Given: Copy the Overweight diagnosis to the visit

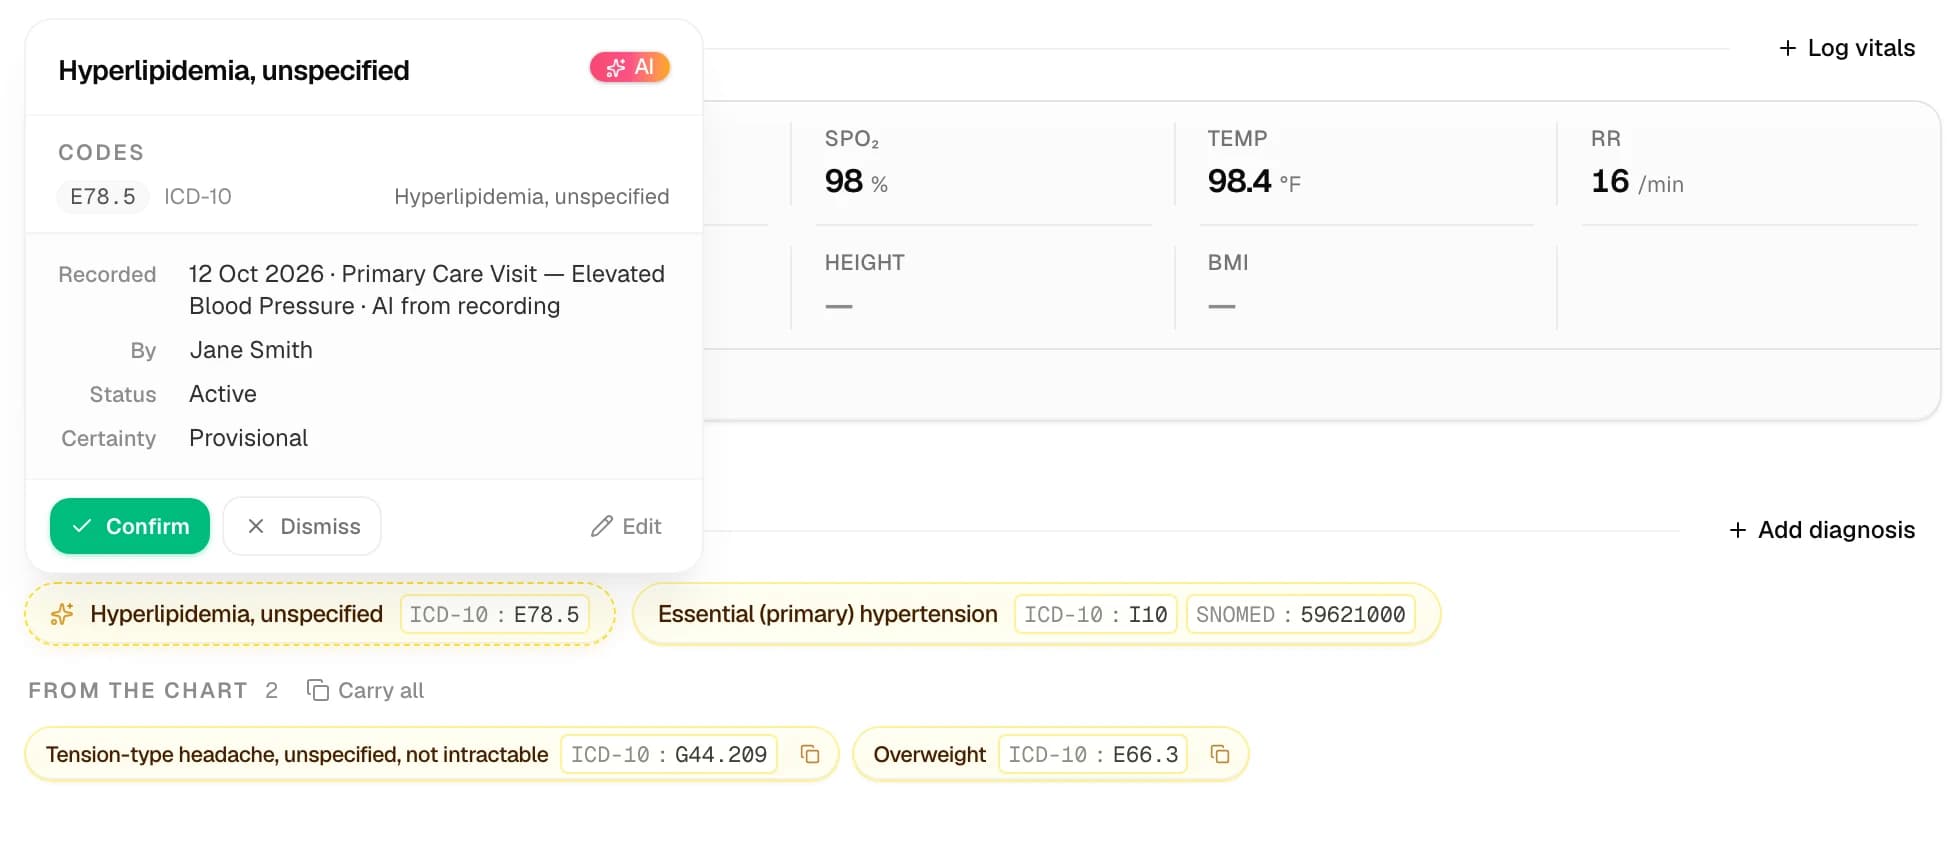Looking at the screenshot, I should click(x=1219, y=754).
